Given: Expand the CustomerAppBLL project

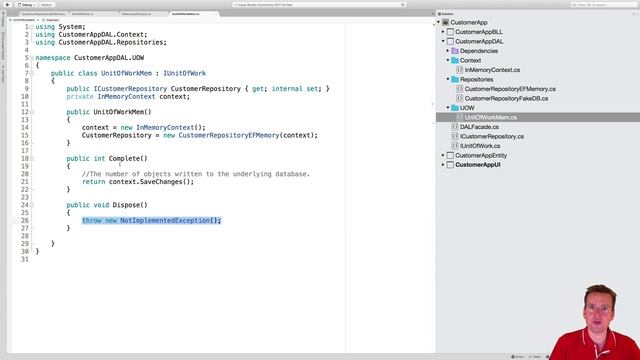Looking at the screenshot, I should coord(443,32).
